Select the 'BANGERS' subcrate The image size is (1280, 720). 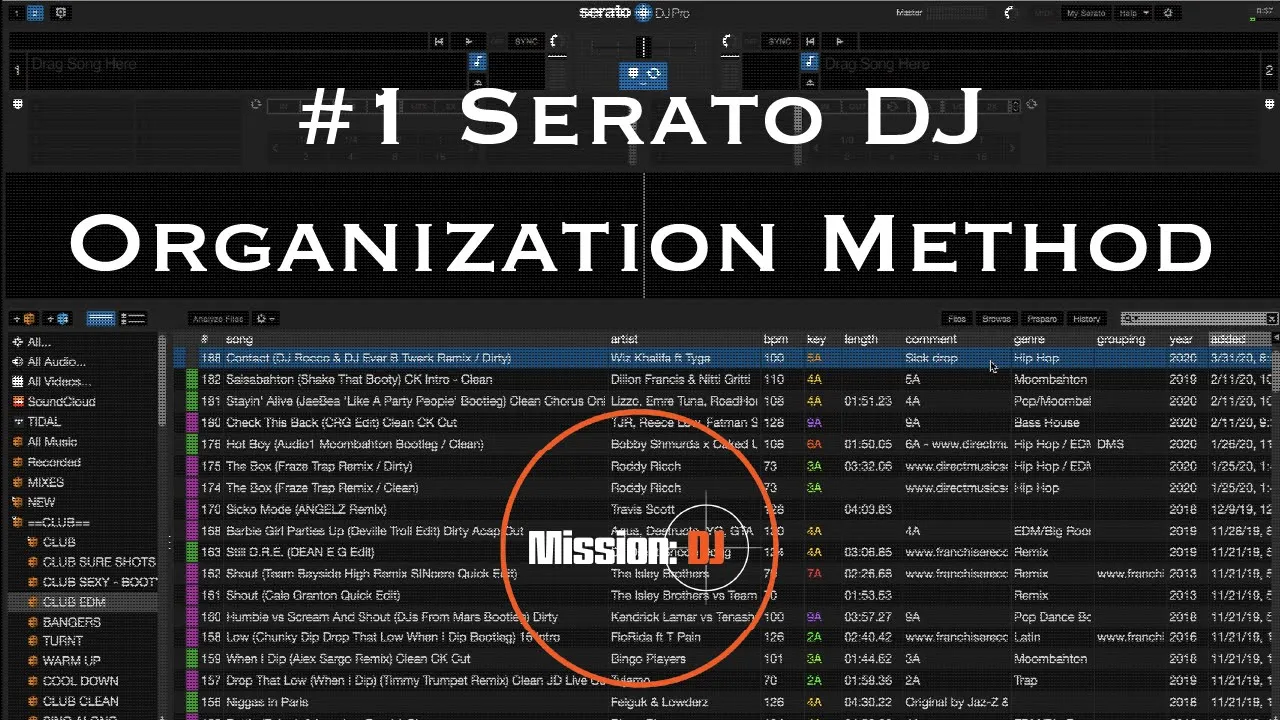pyautogui.click(x=71, y=622)
